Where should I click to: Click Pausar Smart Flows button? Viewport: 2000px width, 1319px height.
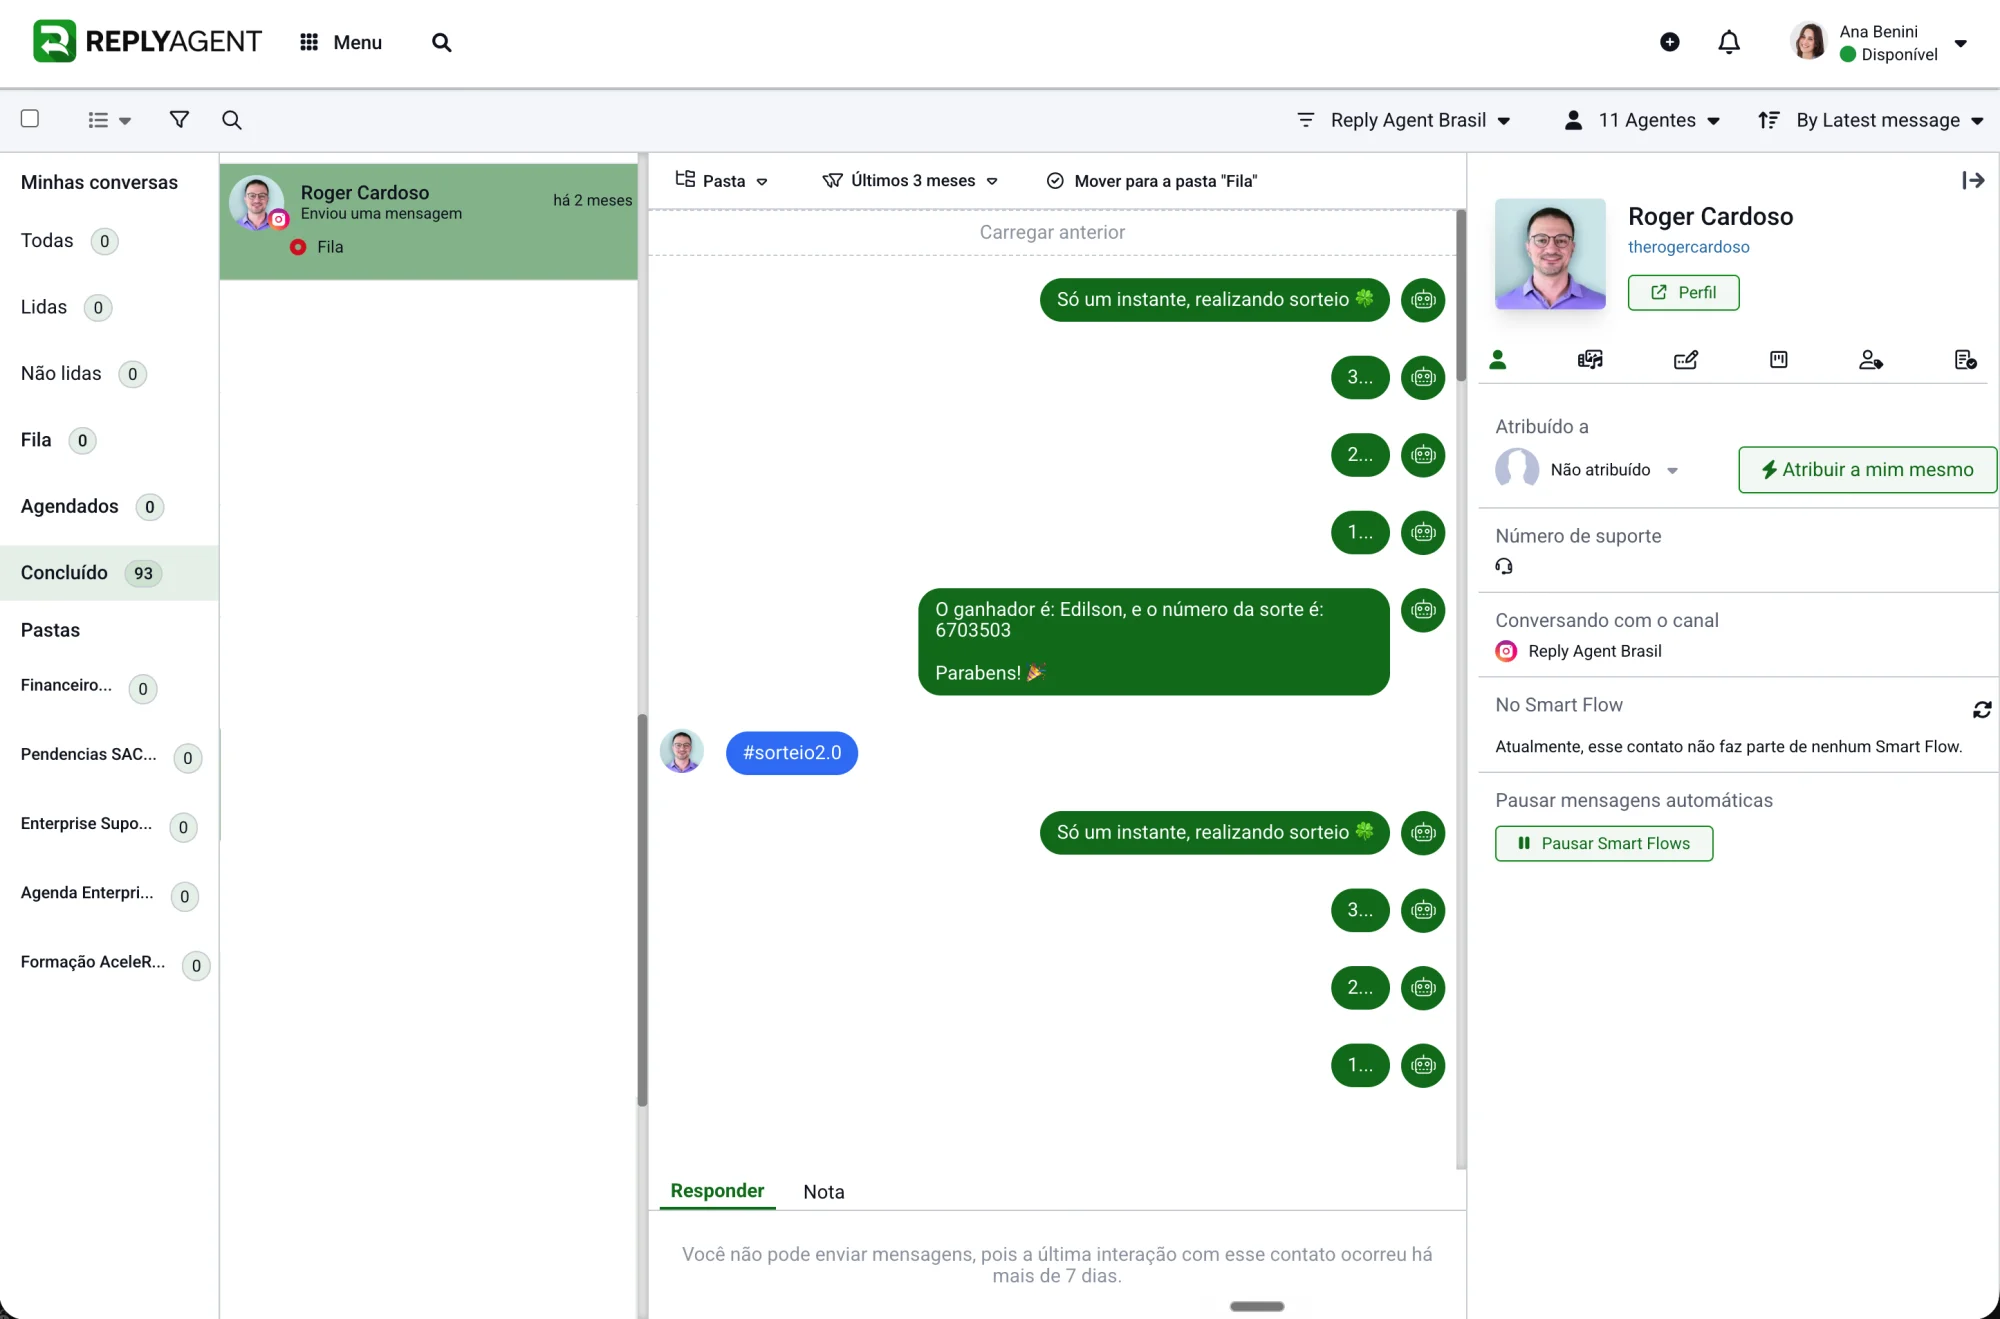point(1604,844)
